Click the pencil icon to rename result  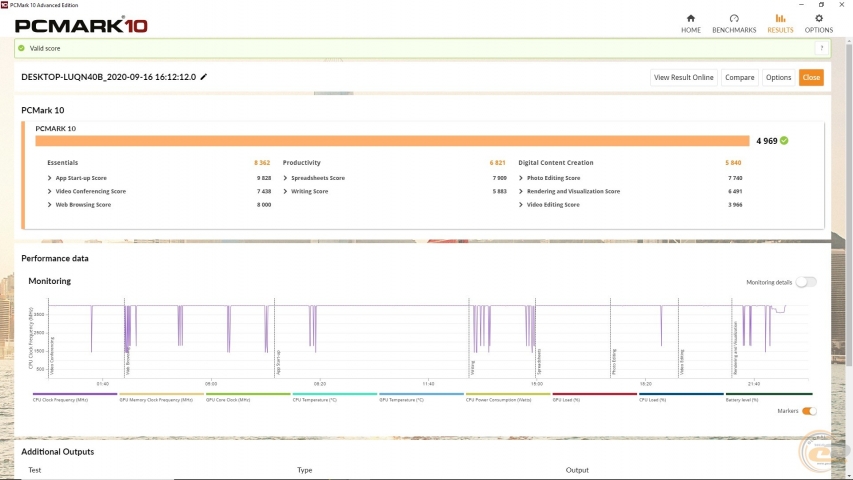[x=204, y=77]
